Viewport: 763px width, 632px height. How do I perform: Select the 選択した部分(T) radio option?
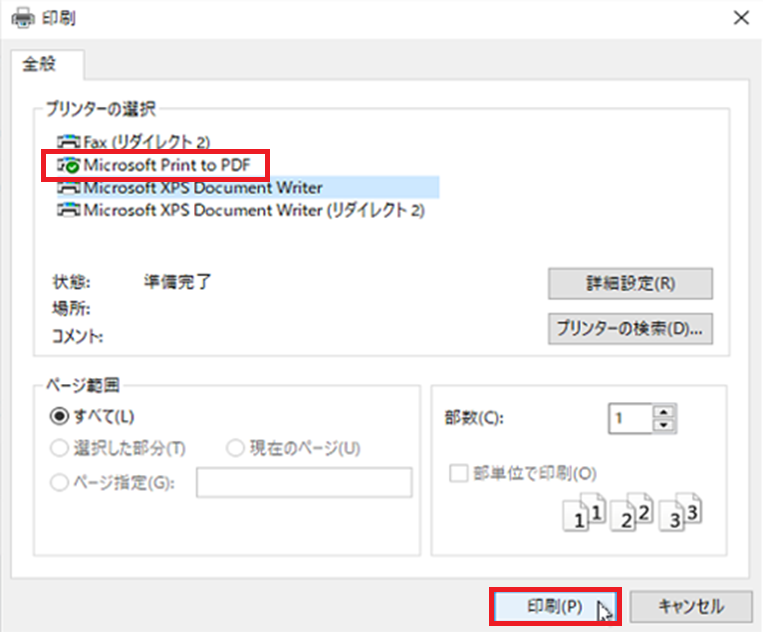pyautogui.click(x=59, y=448)
